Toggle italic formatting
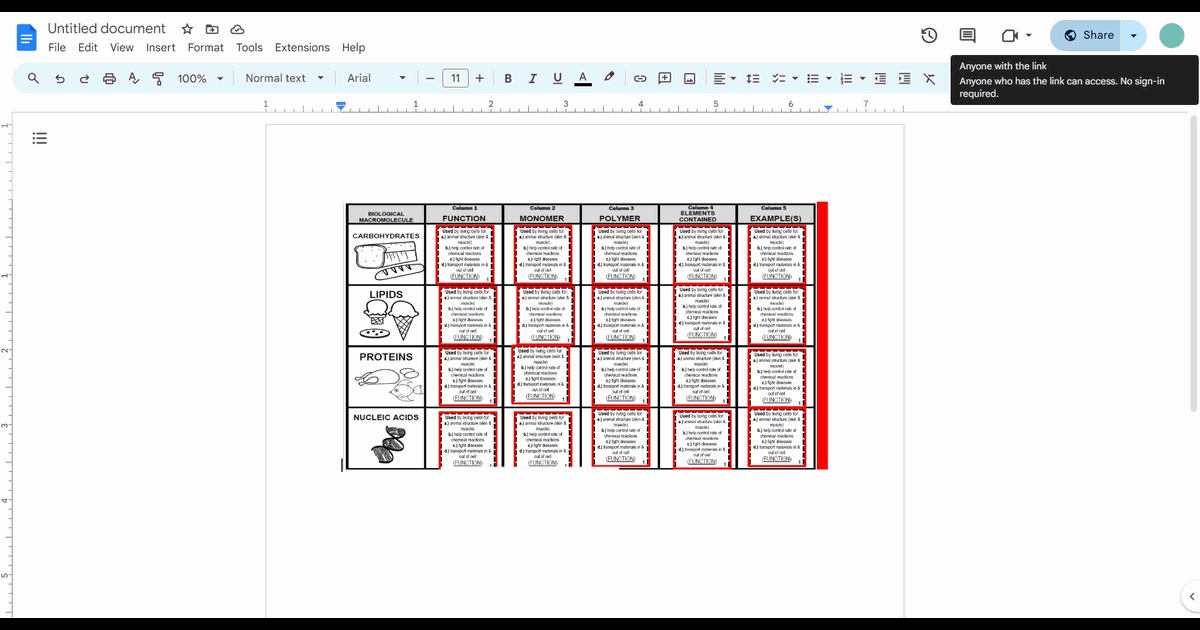 point(532,78)
